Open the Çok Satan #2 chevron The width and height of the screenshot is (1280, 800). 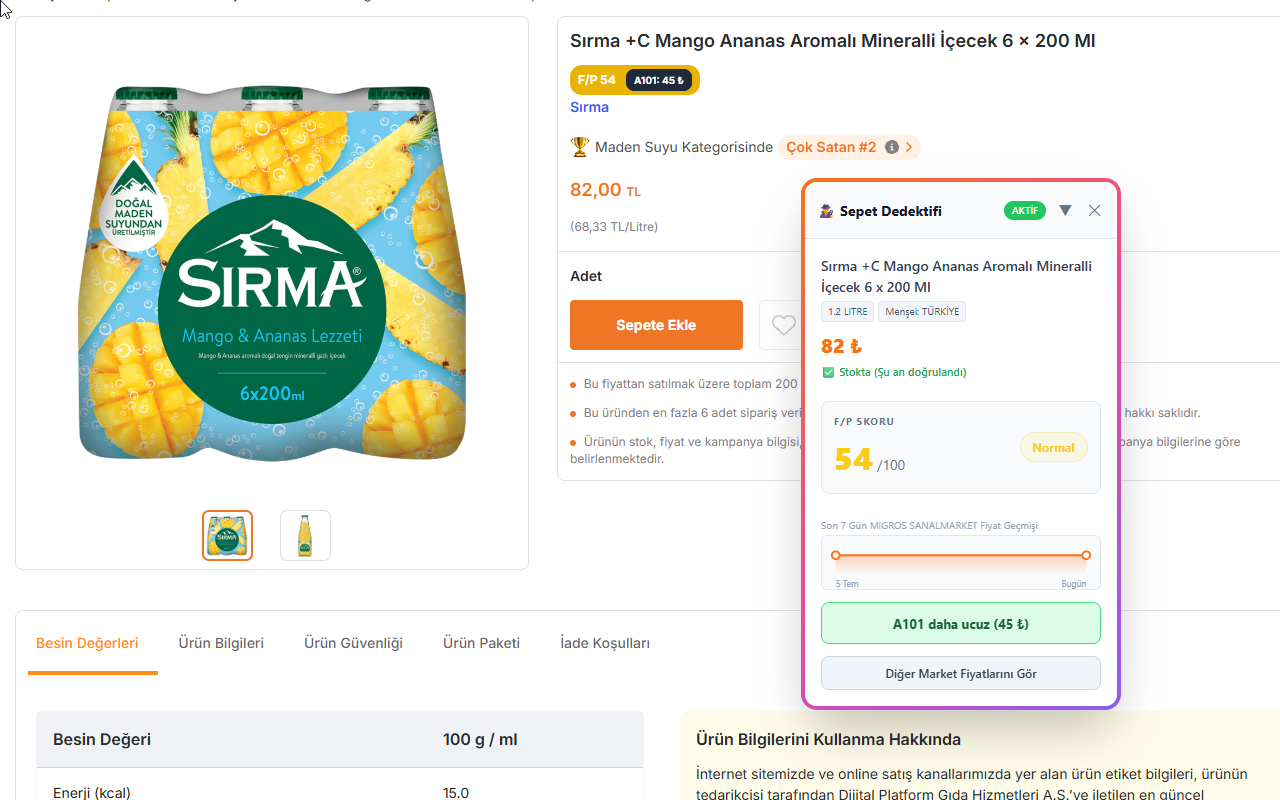[909, 147]
